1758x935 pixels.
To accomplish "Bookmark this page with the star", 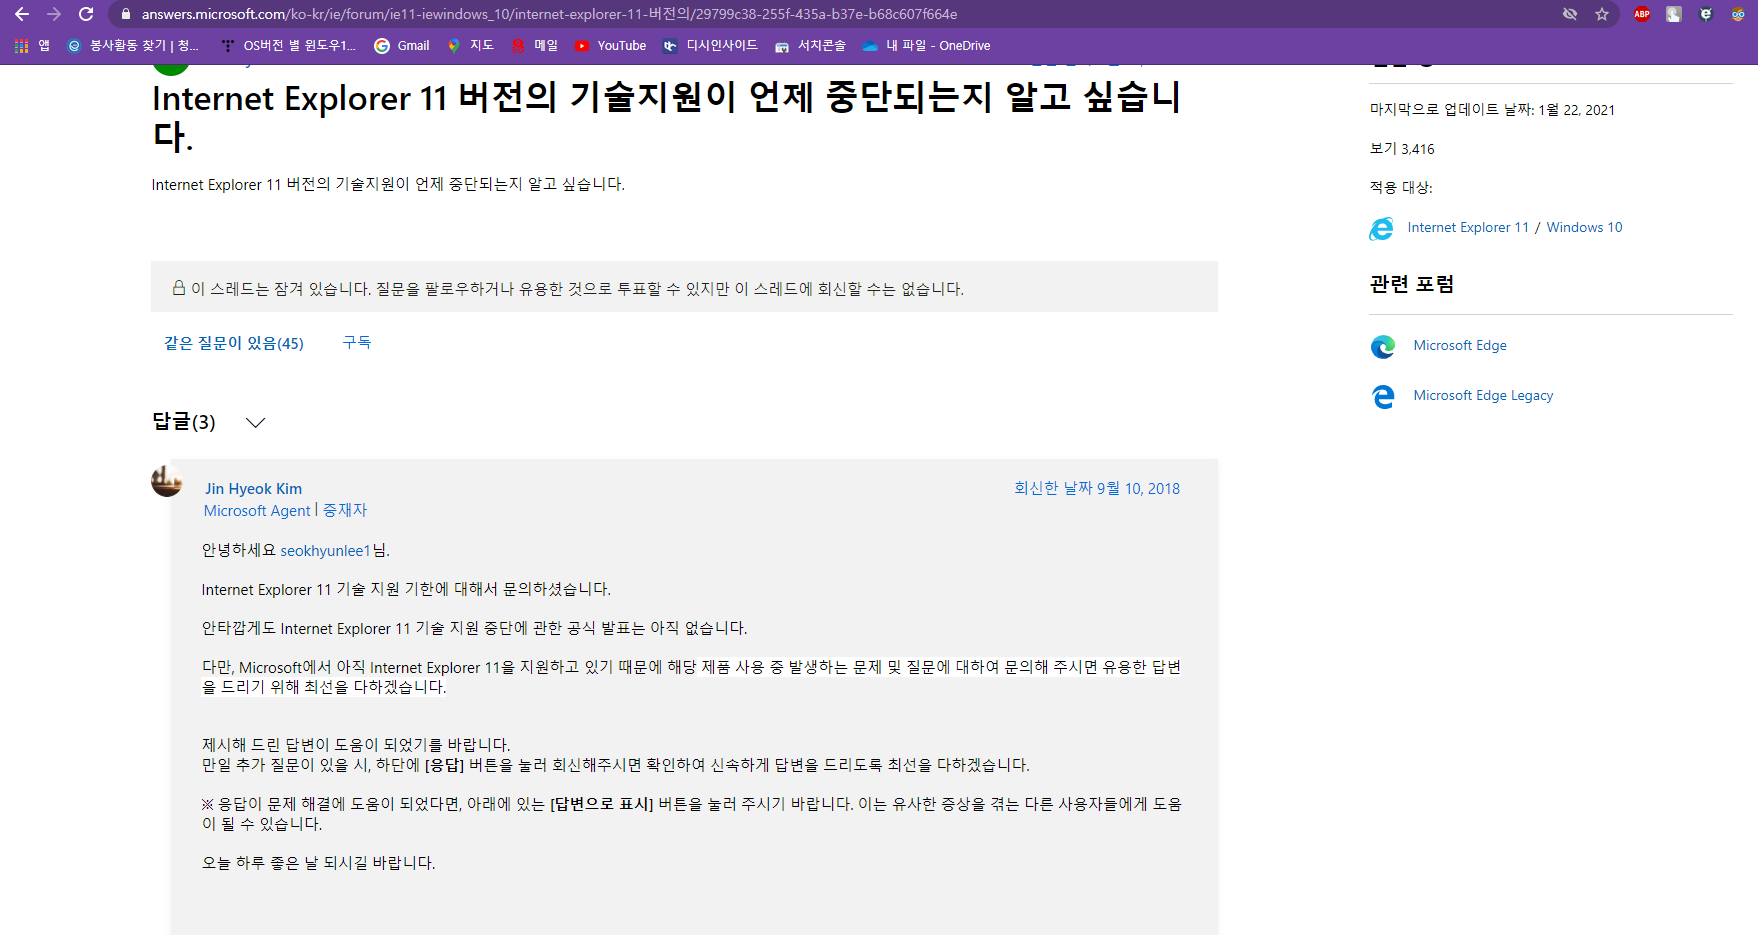I will [x=1602, y=14].
